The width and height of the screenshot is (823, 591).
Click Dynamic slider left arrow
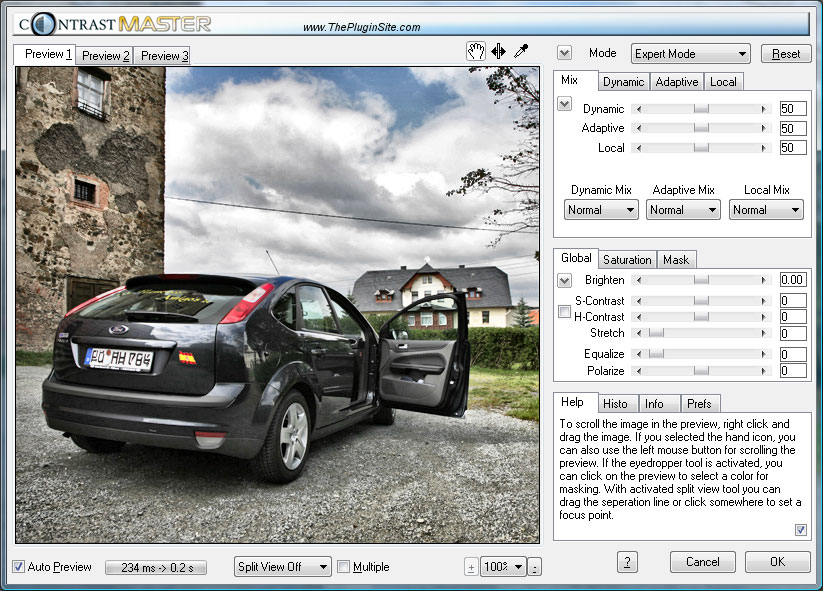(638, 109)
